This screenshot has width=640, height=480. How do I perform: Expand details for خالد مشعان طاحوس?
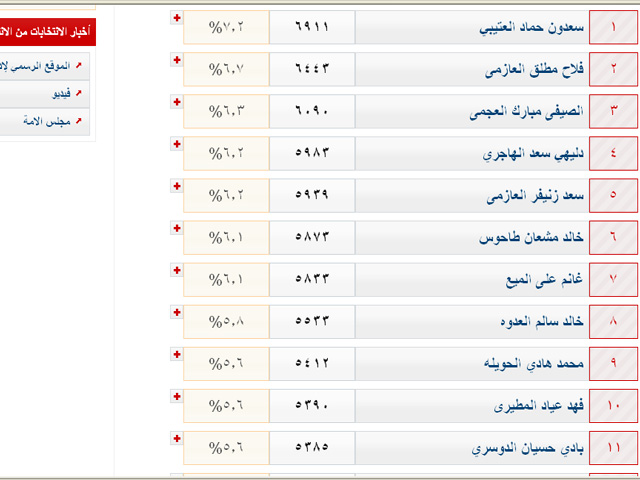coord(177,229)
